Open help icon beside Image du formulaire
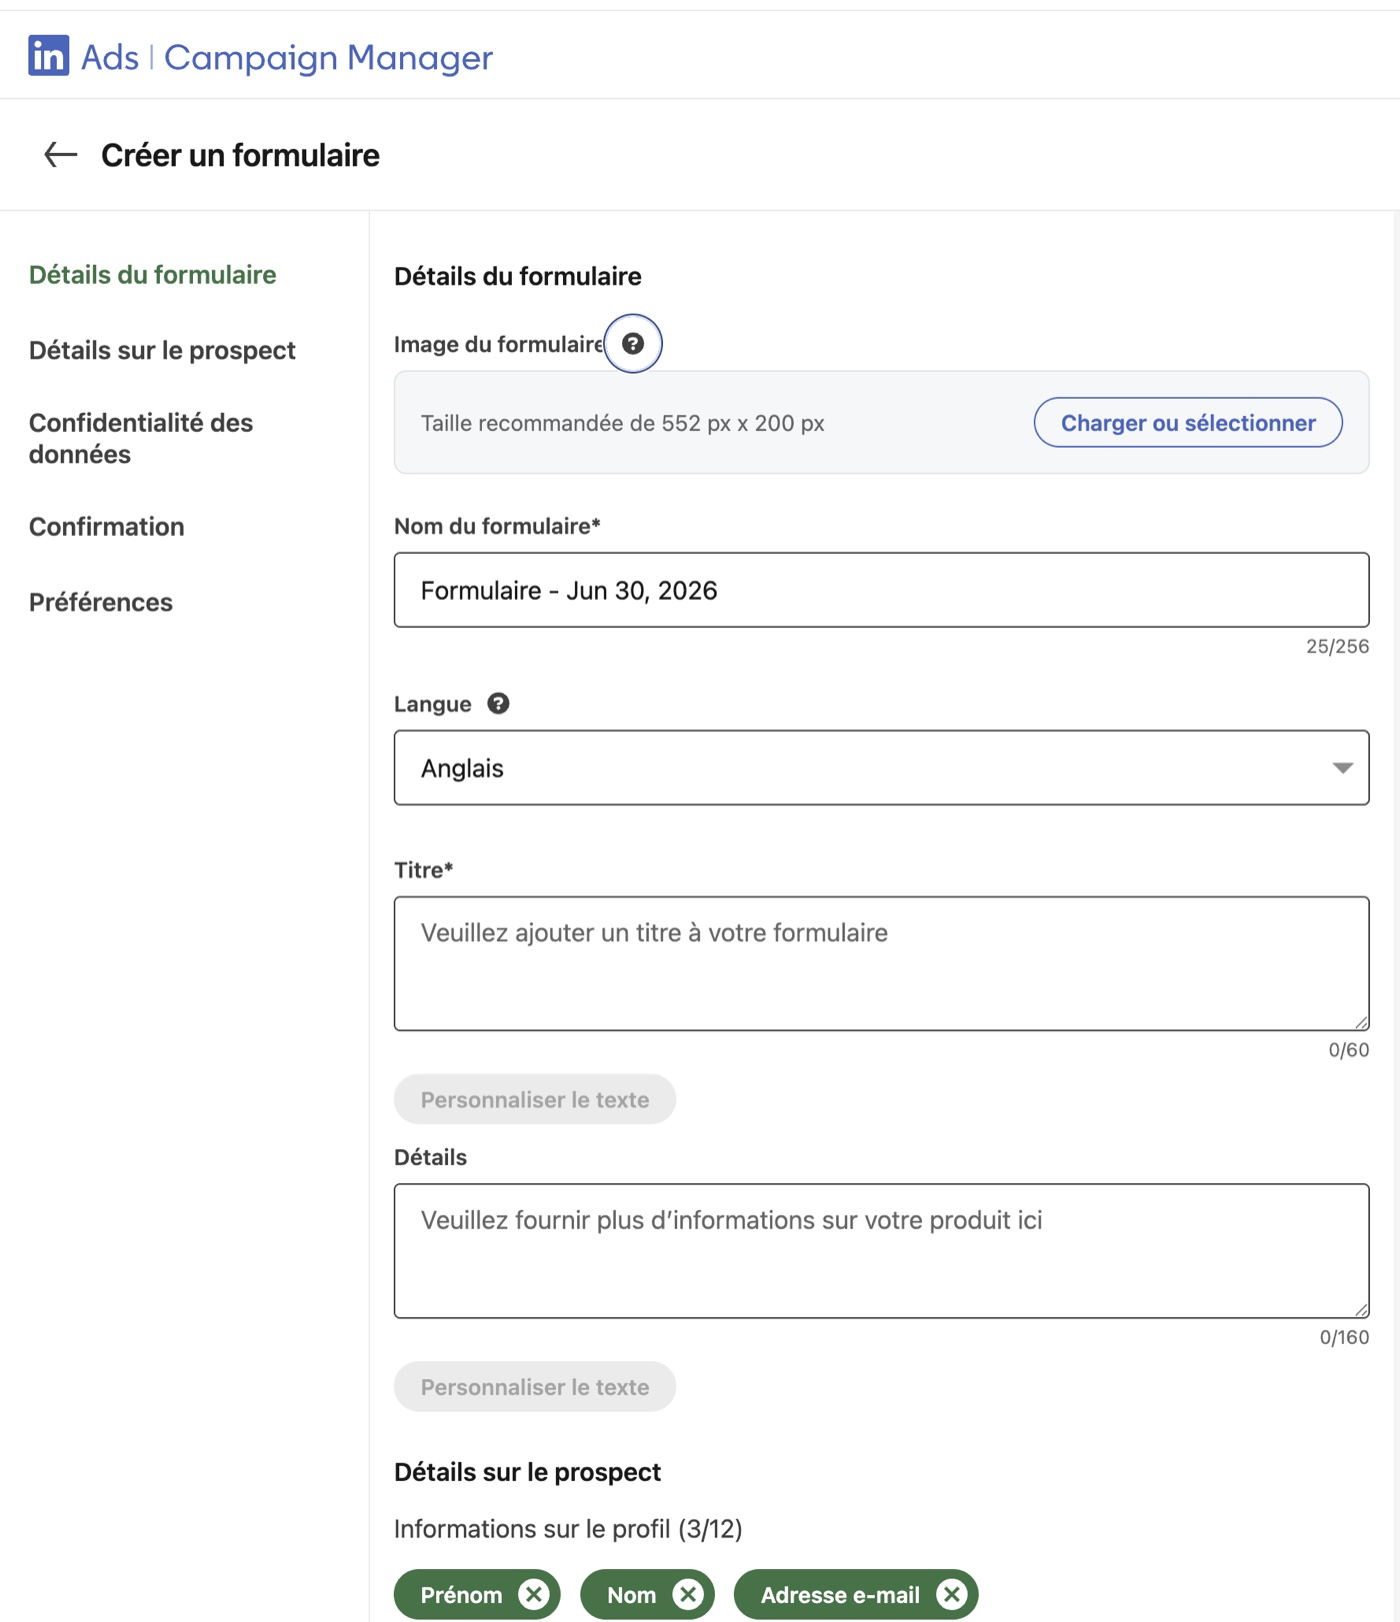Viewport: 1400px width, 1622px height. [633, 343]
